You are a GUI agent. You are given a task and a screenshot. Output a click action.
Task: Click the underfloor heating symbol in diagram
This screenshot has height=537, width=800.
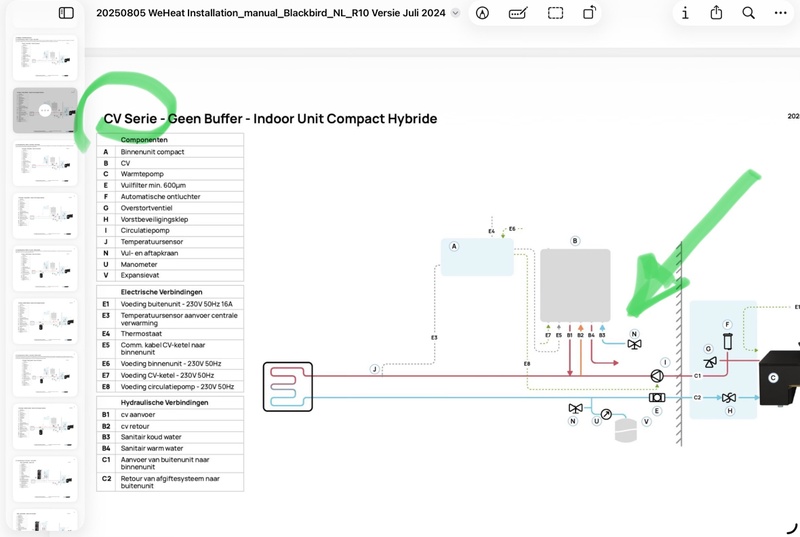pyautogui.click(x=288, y=387)
